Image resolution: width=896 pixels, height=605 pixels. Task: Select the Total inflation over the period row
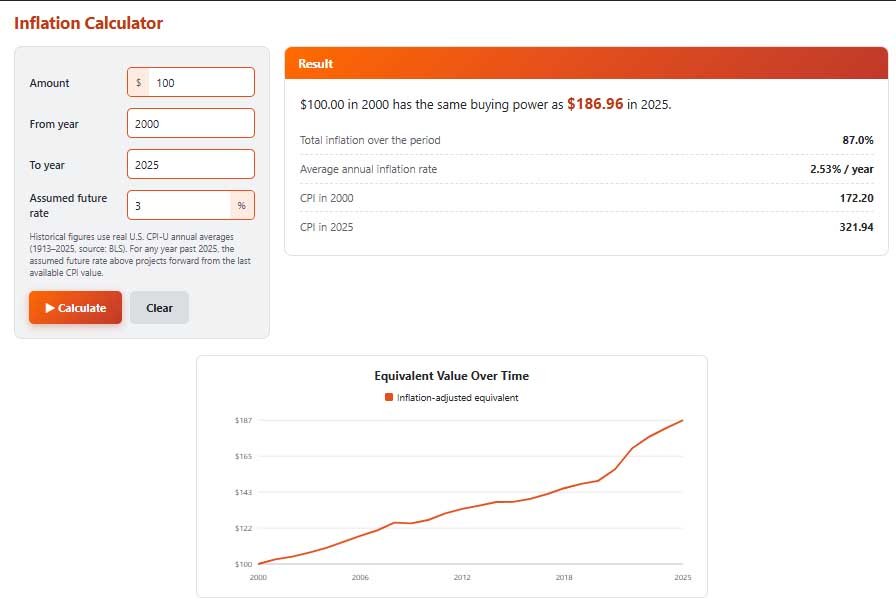(586, 140)
